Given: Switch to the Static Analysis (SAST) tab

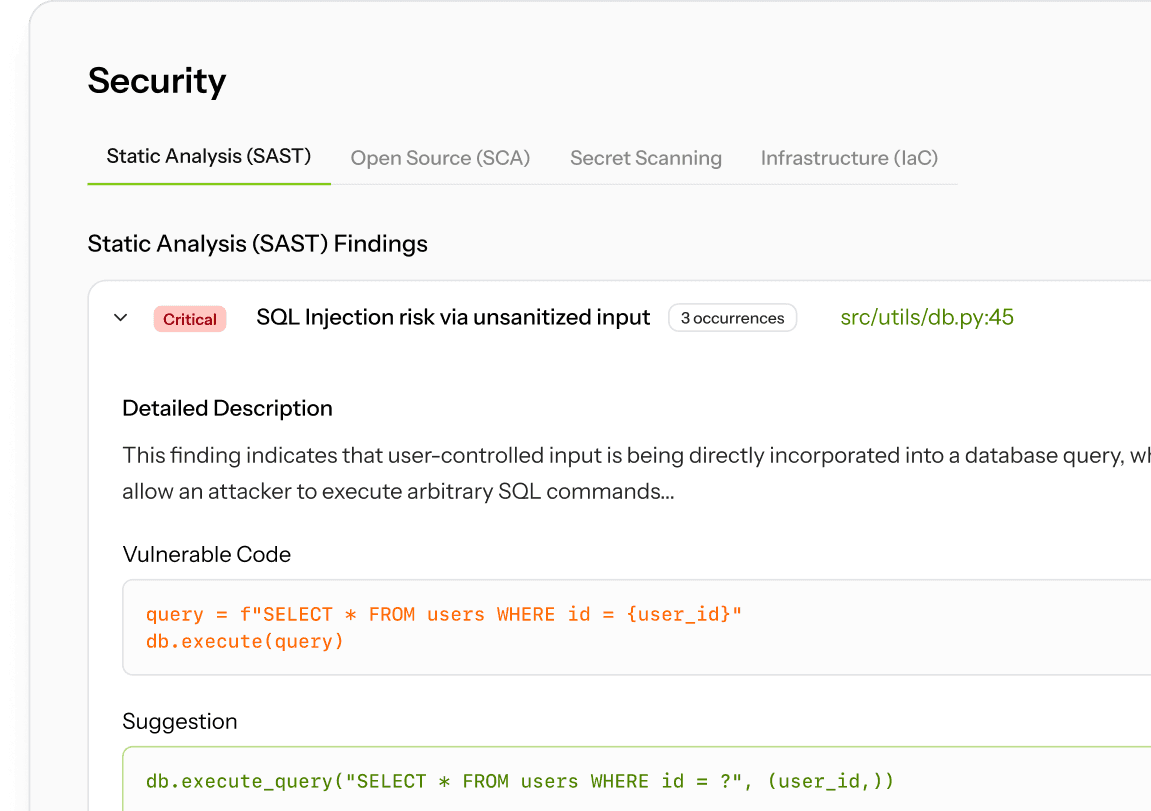Looking at the screenshot, I should pos(209,157).
